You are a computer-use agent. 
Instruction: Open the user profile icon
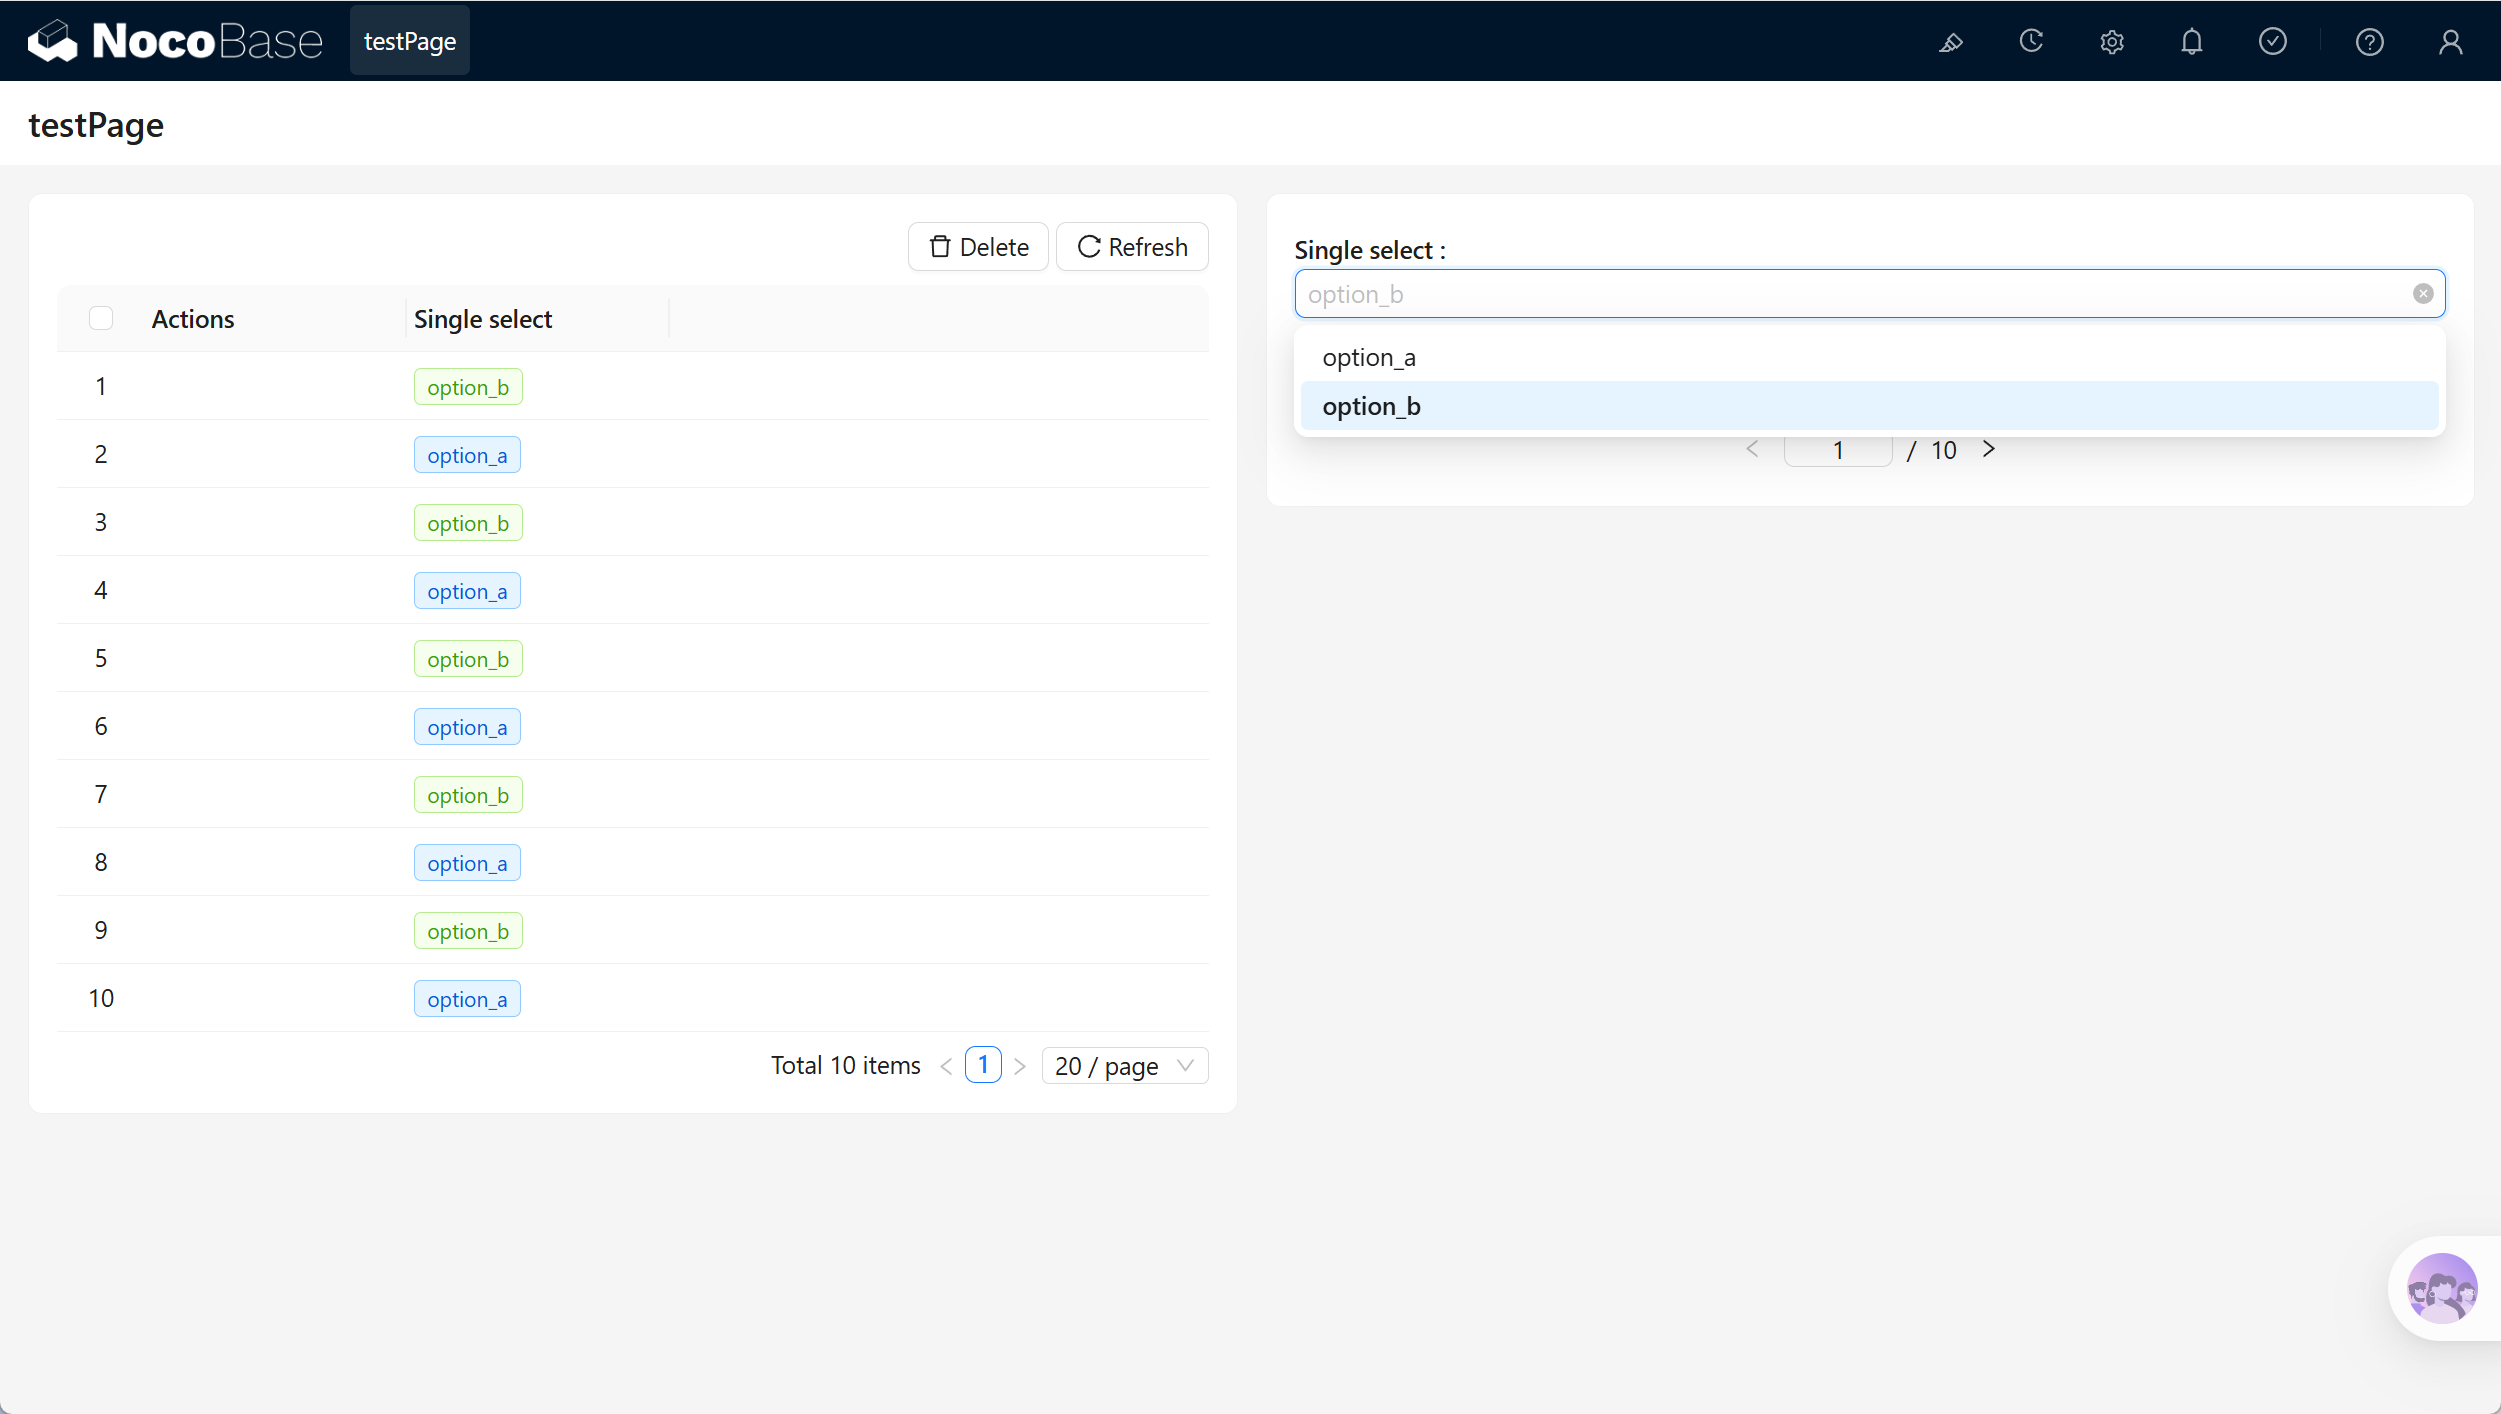pyautogui.click(x=2451, y=42)
